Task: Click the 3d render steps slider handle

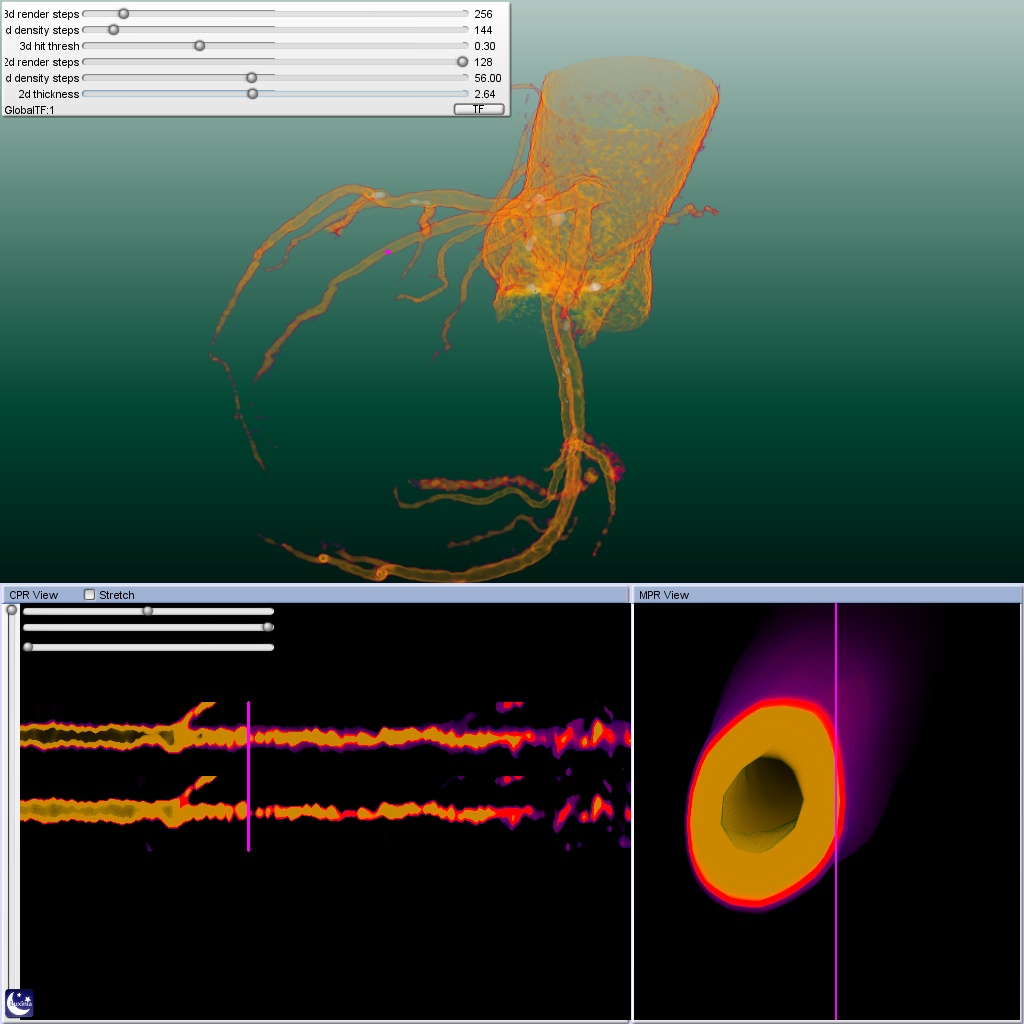Action: click(123, 14)
